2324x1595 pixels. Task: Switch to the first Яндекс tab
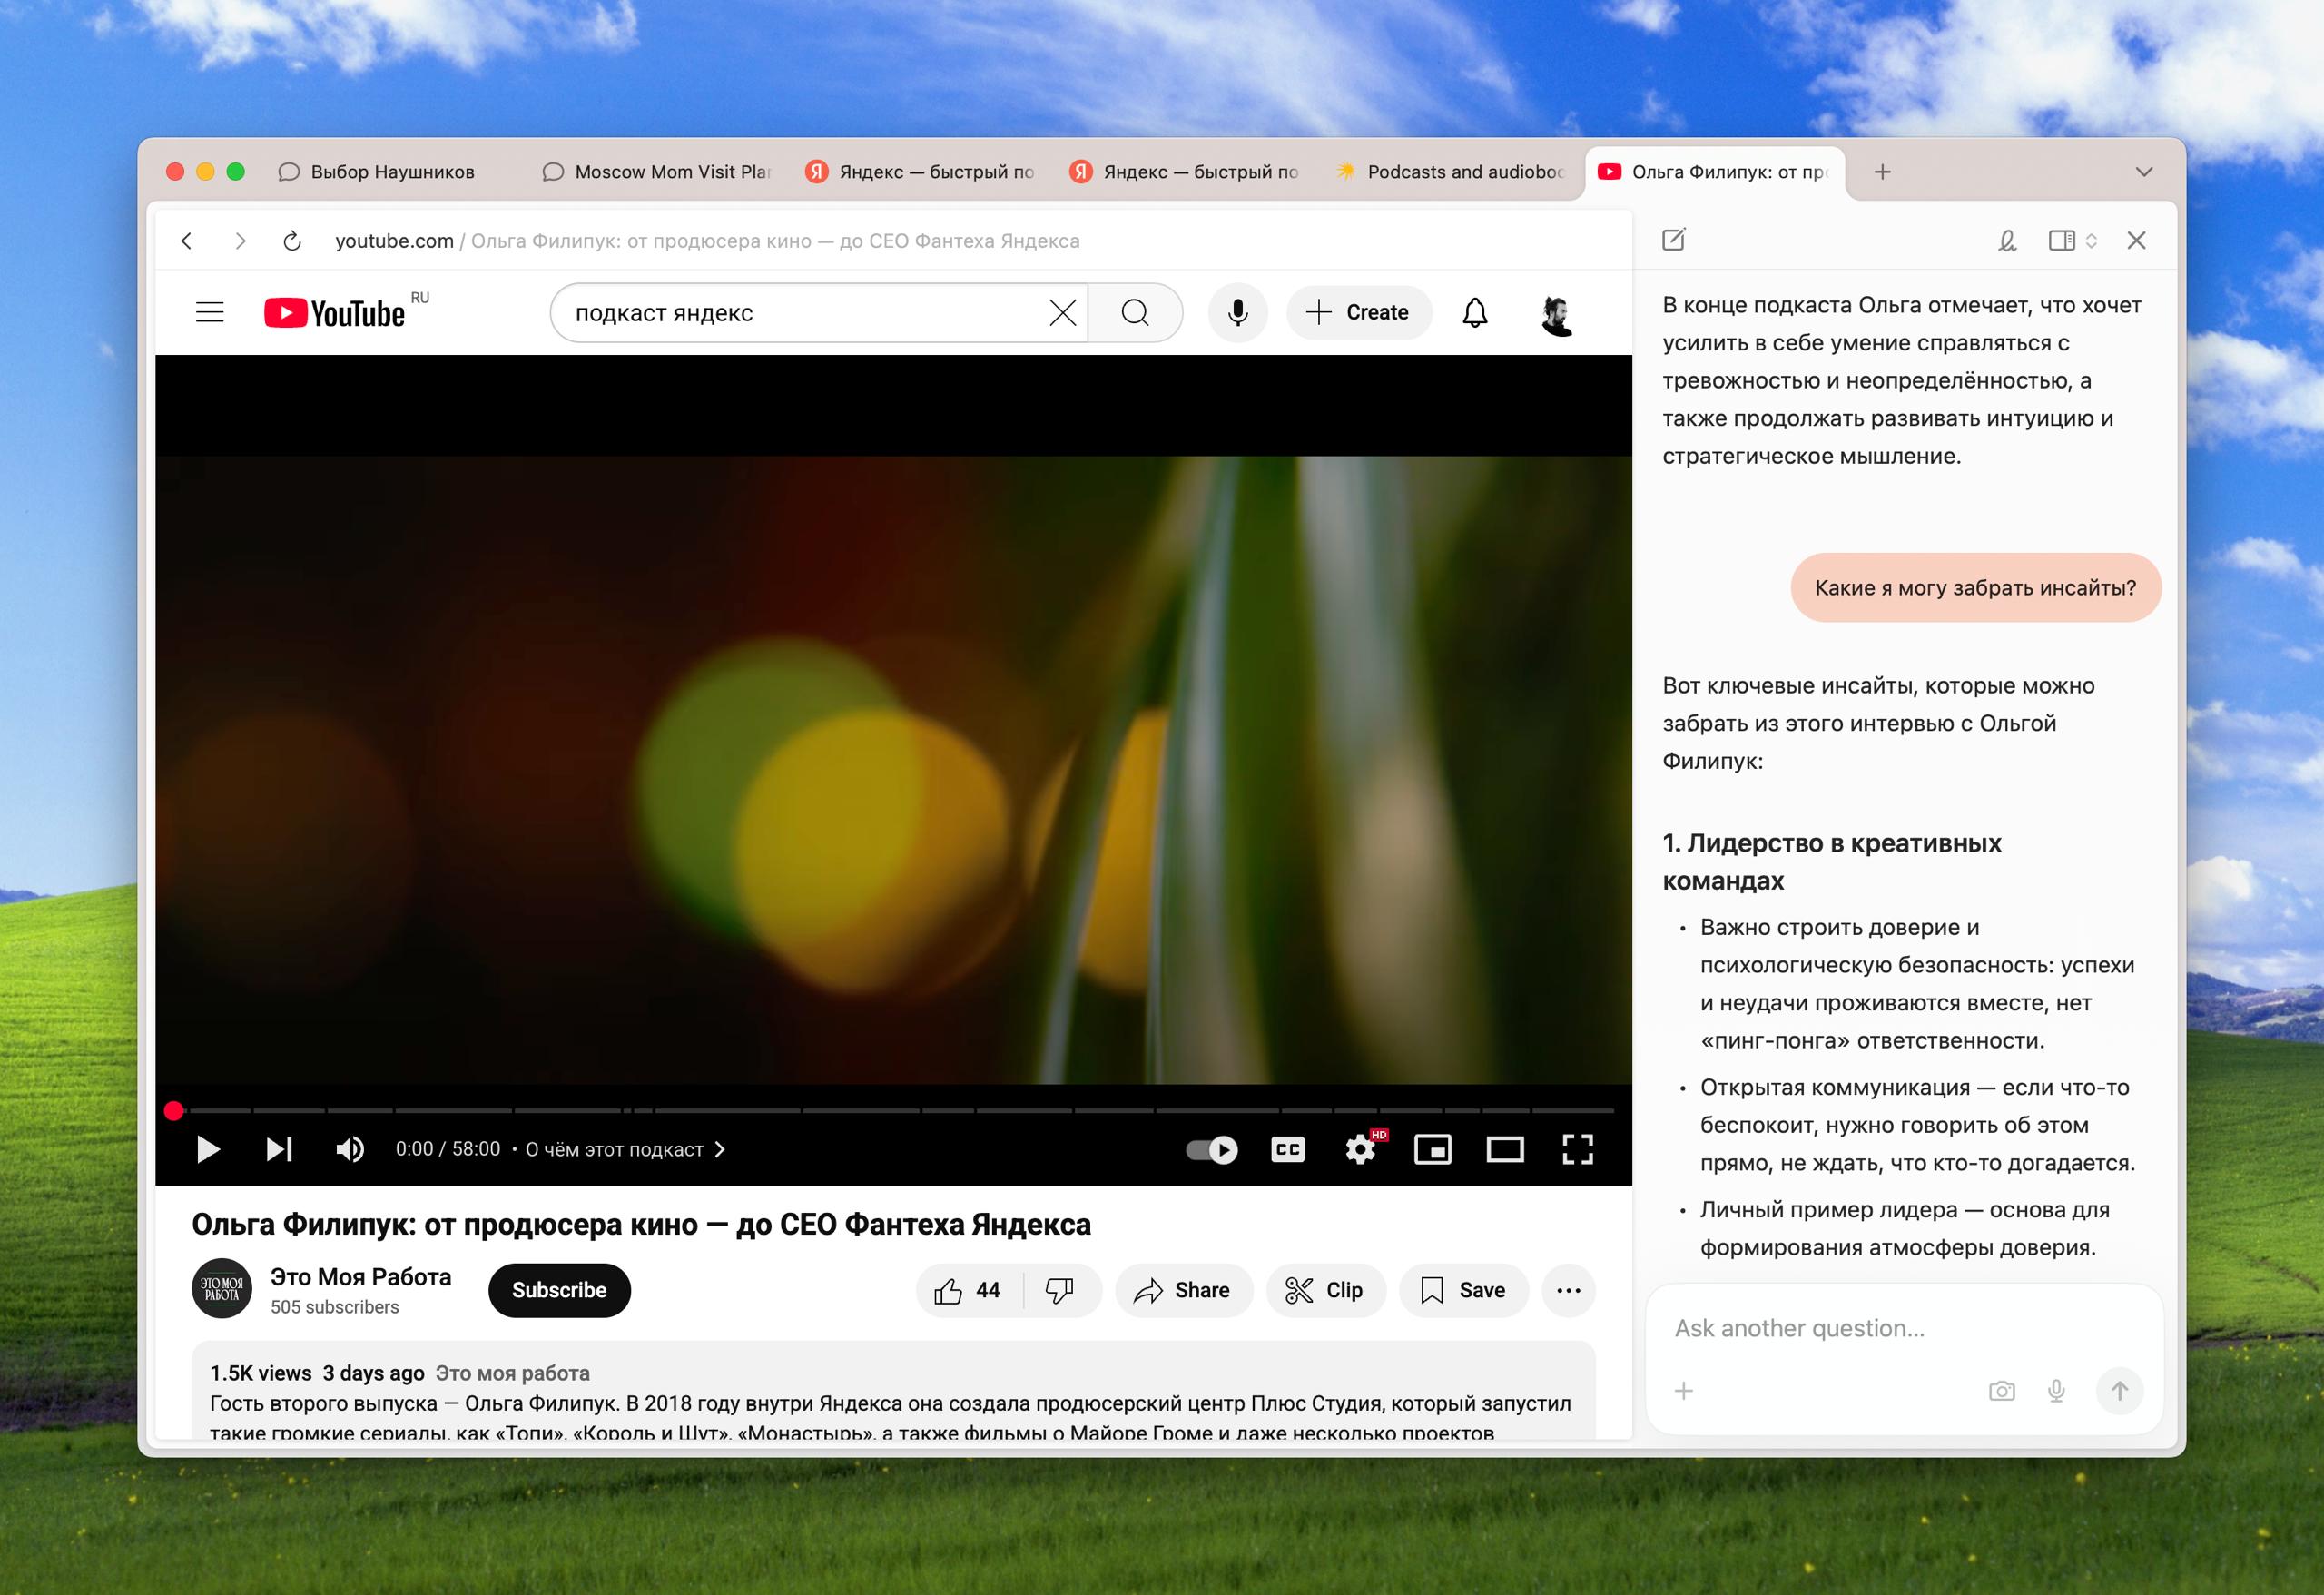[x=921, y=172]
